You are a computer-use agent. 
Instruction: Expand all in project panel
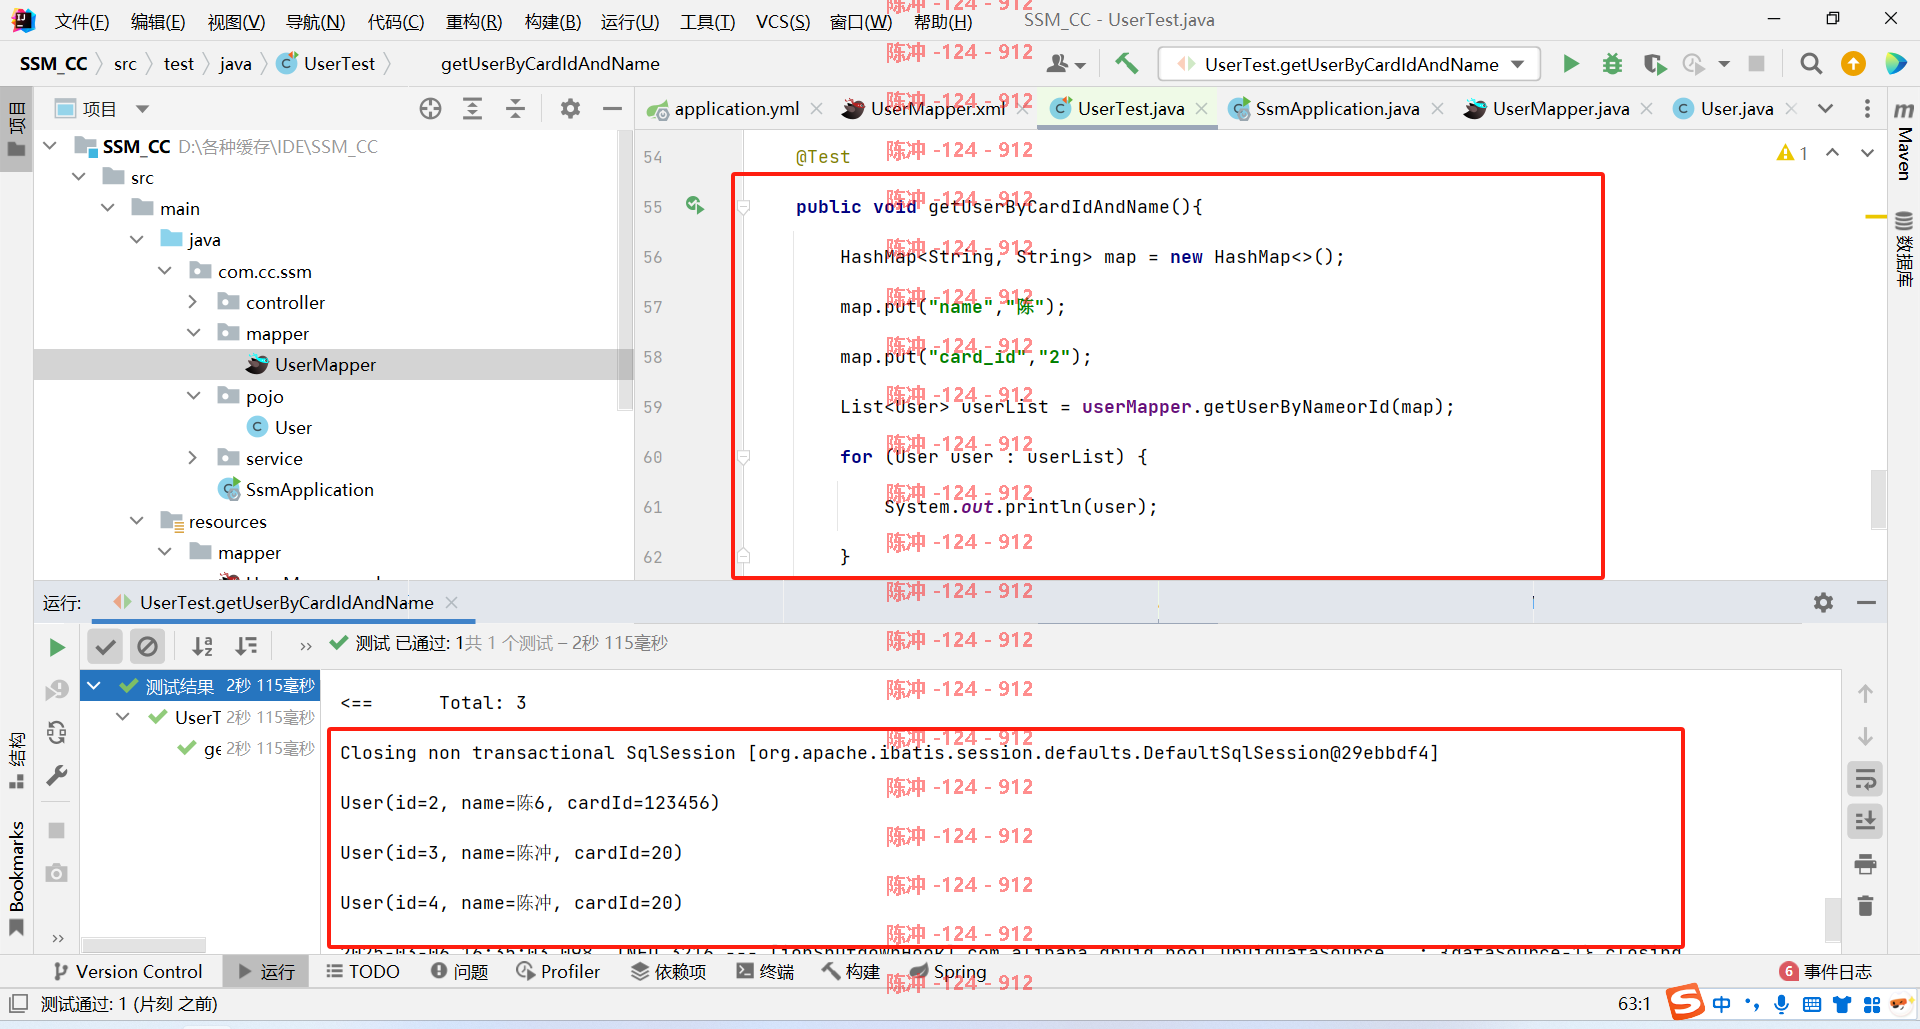pyautogui.click(x=473, y=109)
